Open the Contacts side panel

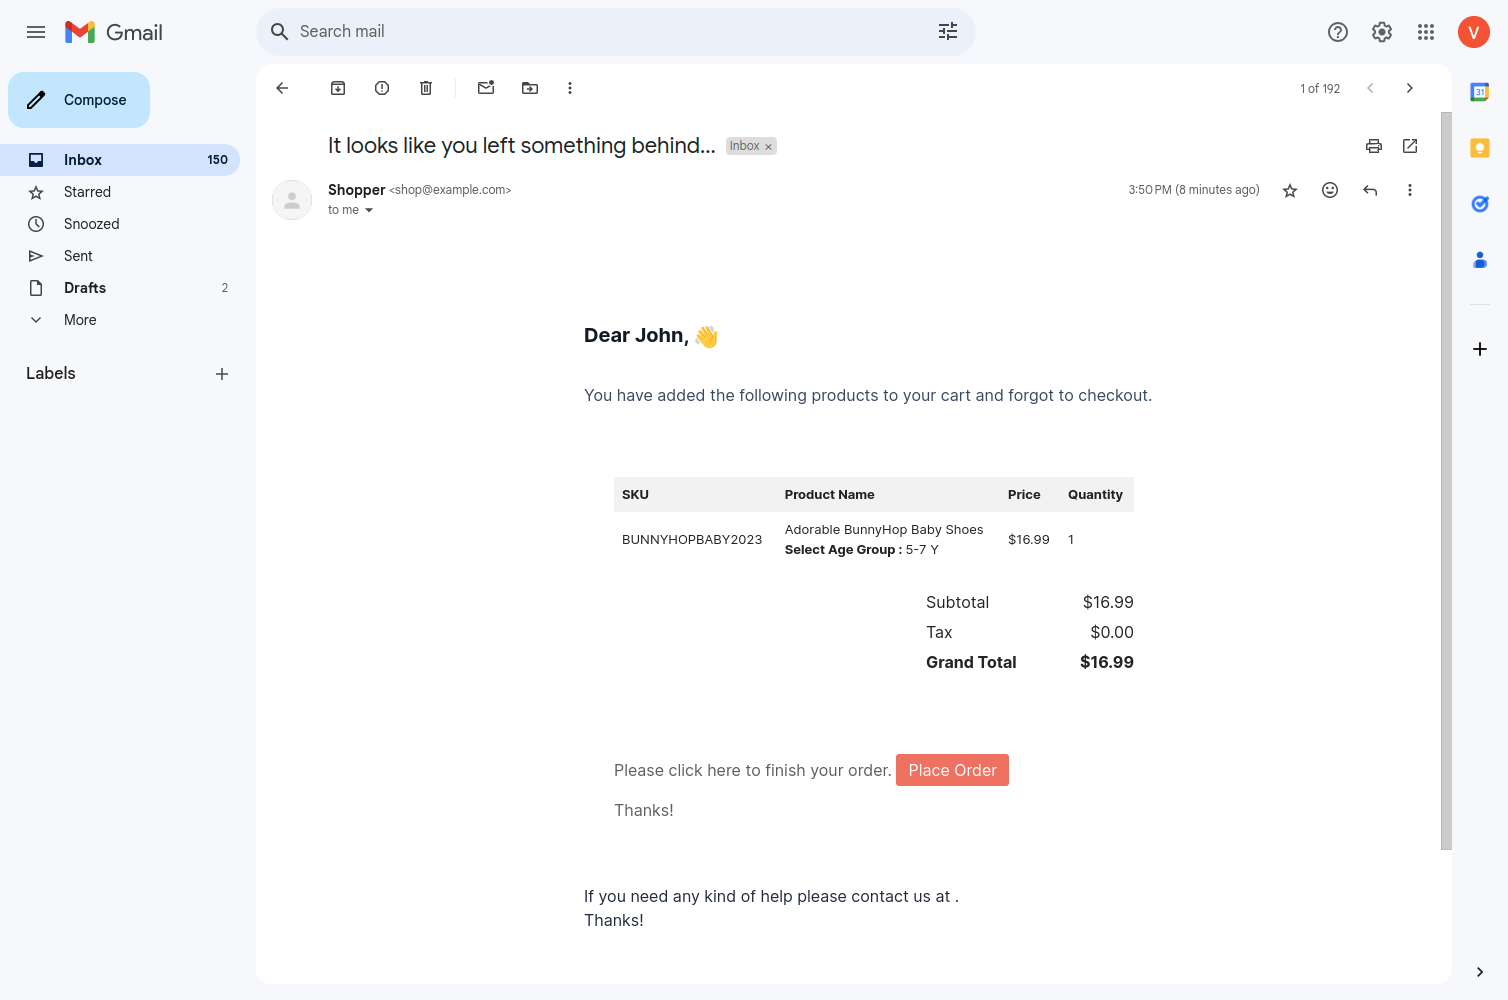coord(1480,260)
